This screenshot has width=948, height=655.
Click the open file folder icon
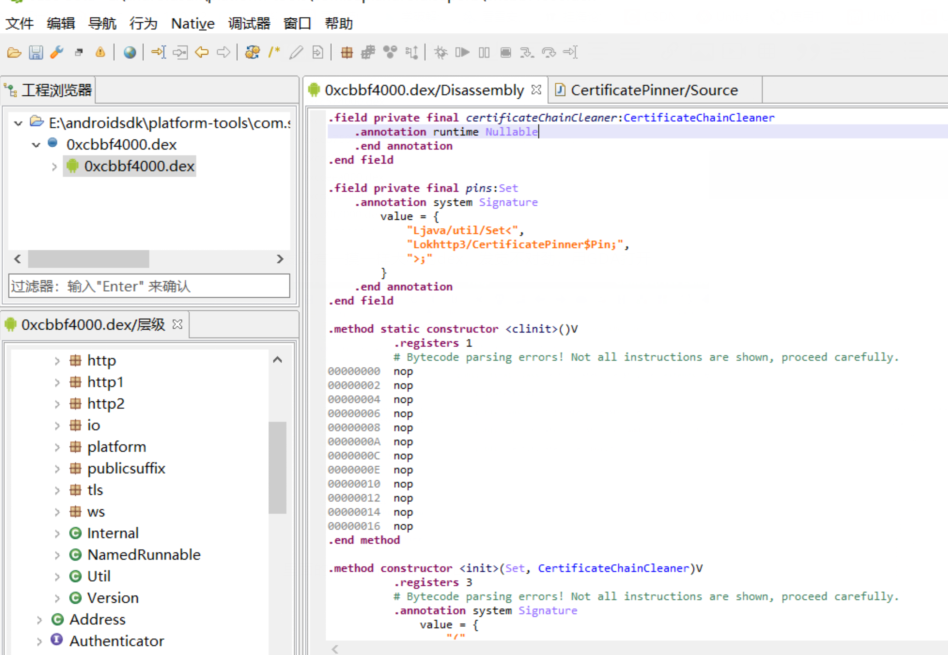pyautogui.click(x=13, y=52)
